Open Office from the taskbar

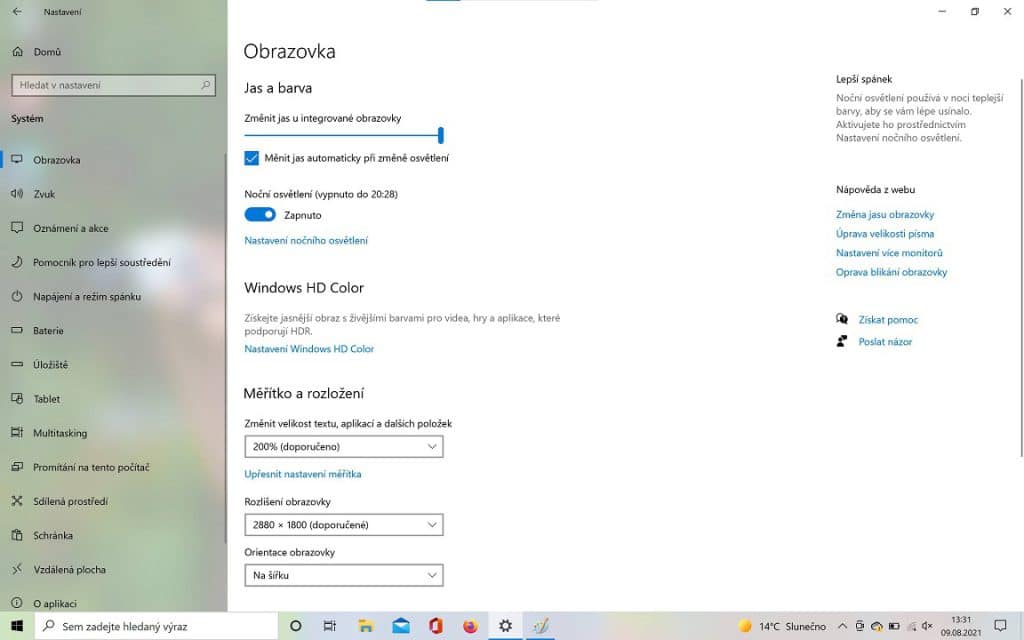coord(436,626)
